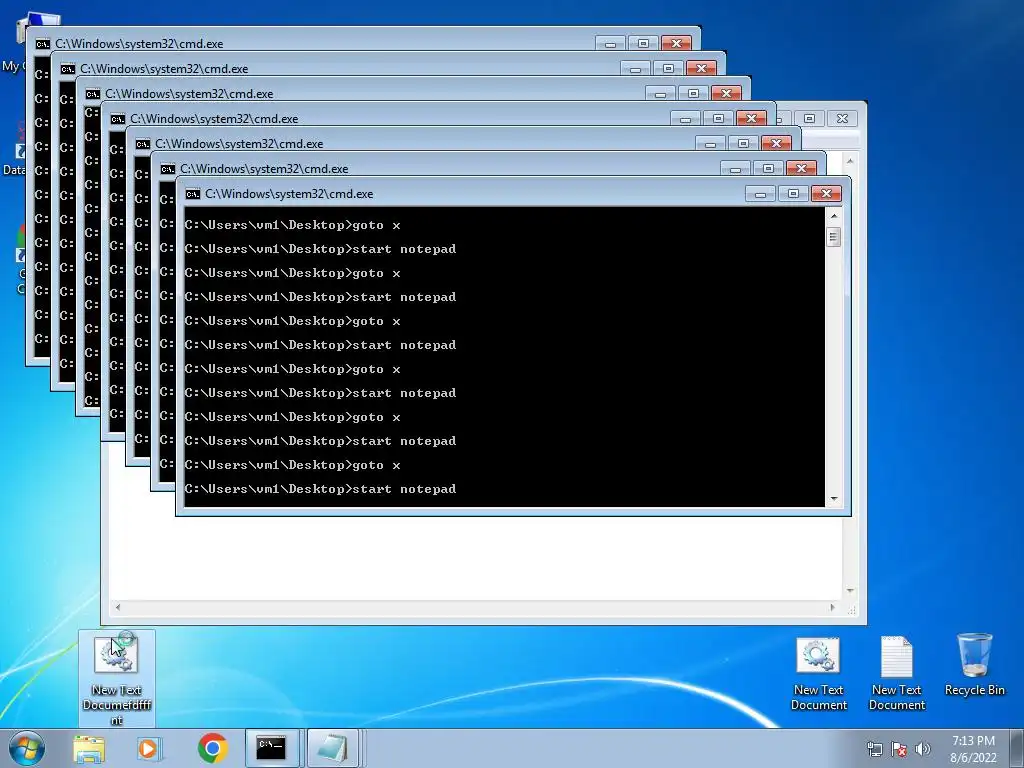Click the scroll thumb in the frontmost cmd window
This screenshot has height=768, width=1024.
833,237
